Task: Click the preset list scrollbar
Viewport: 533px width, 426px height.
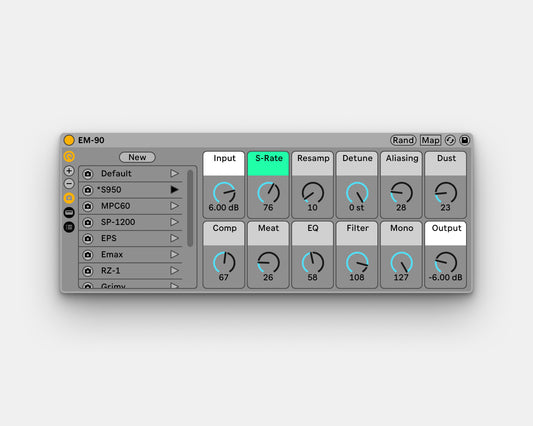Action: point(190,208)
